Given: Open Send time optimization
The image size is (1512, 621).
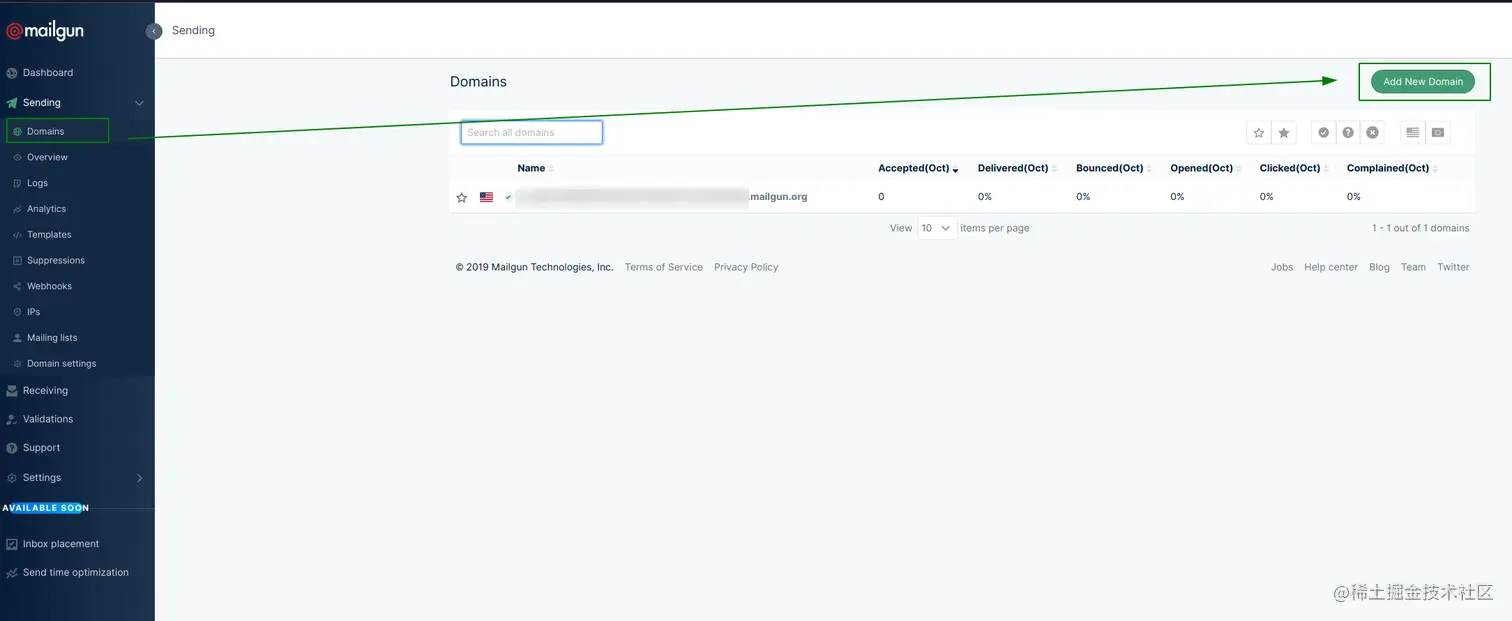Looking at the screenshot, I should (x=76, y=573).
